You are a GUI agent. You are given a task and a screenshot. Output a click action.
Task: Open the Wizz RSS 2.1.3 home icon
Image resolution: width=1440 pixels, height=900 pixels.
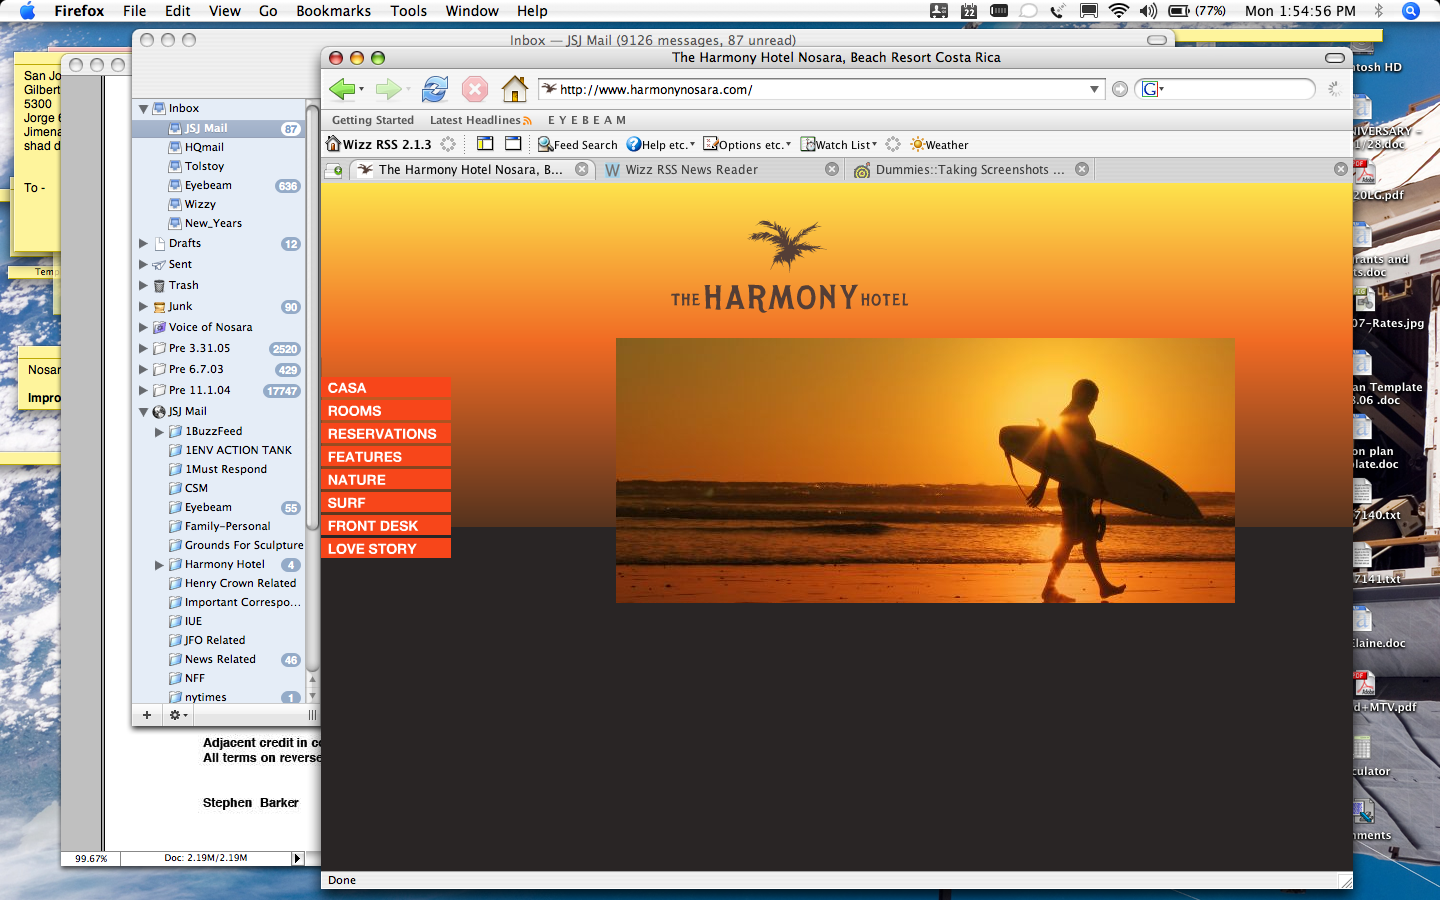point(334,144)
